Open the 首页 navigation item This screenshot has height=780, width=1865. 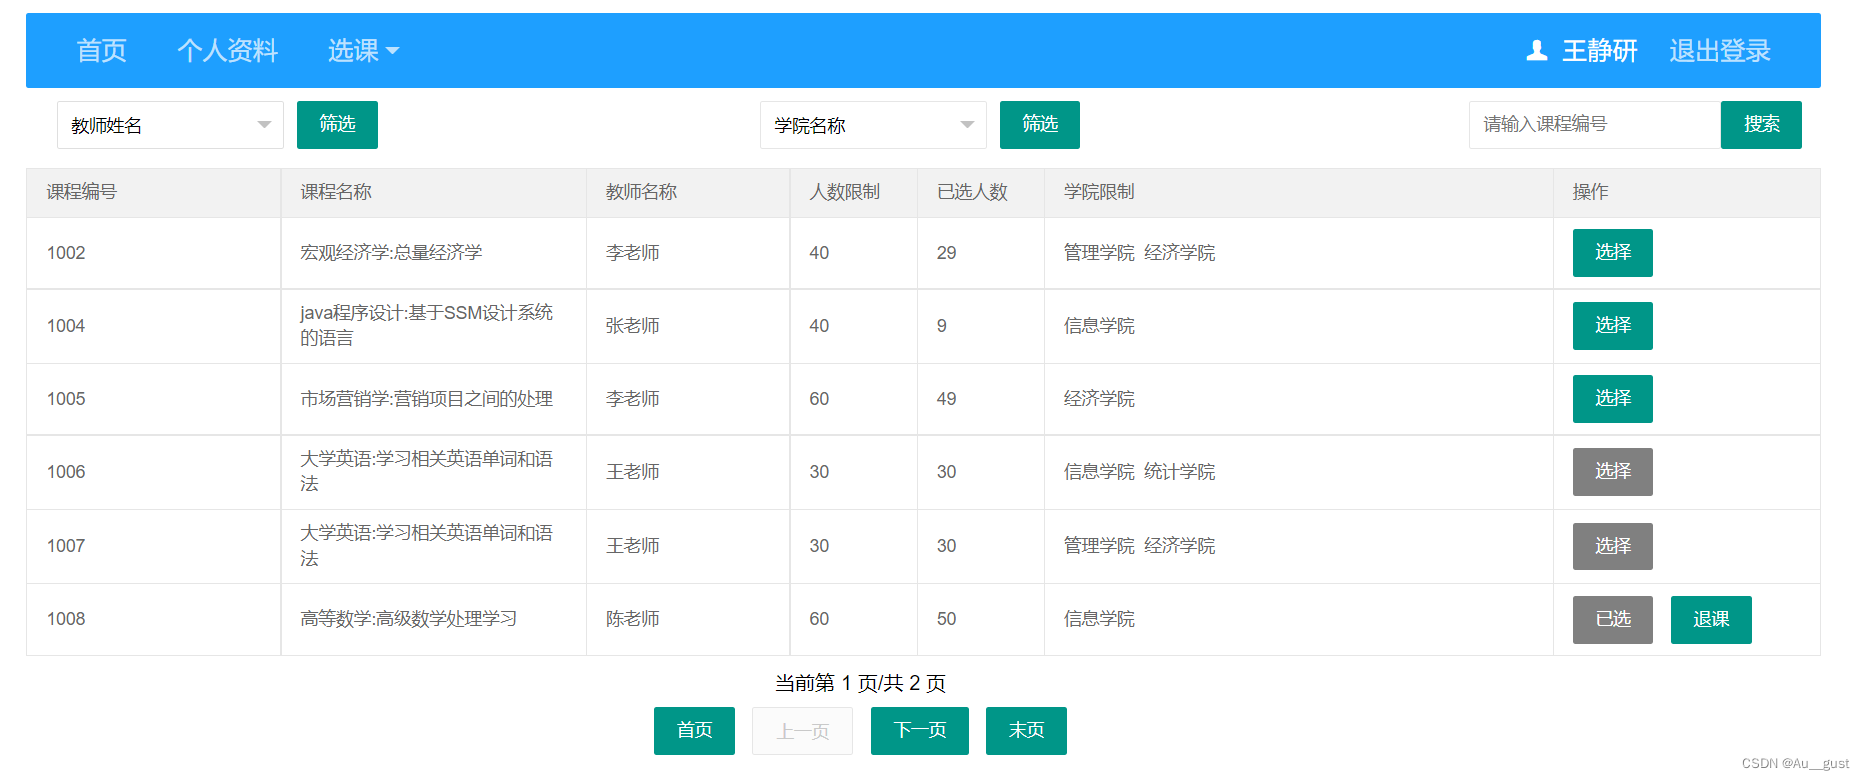102,50
